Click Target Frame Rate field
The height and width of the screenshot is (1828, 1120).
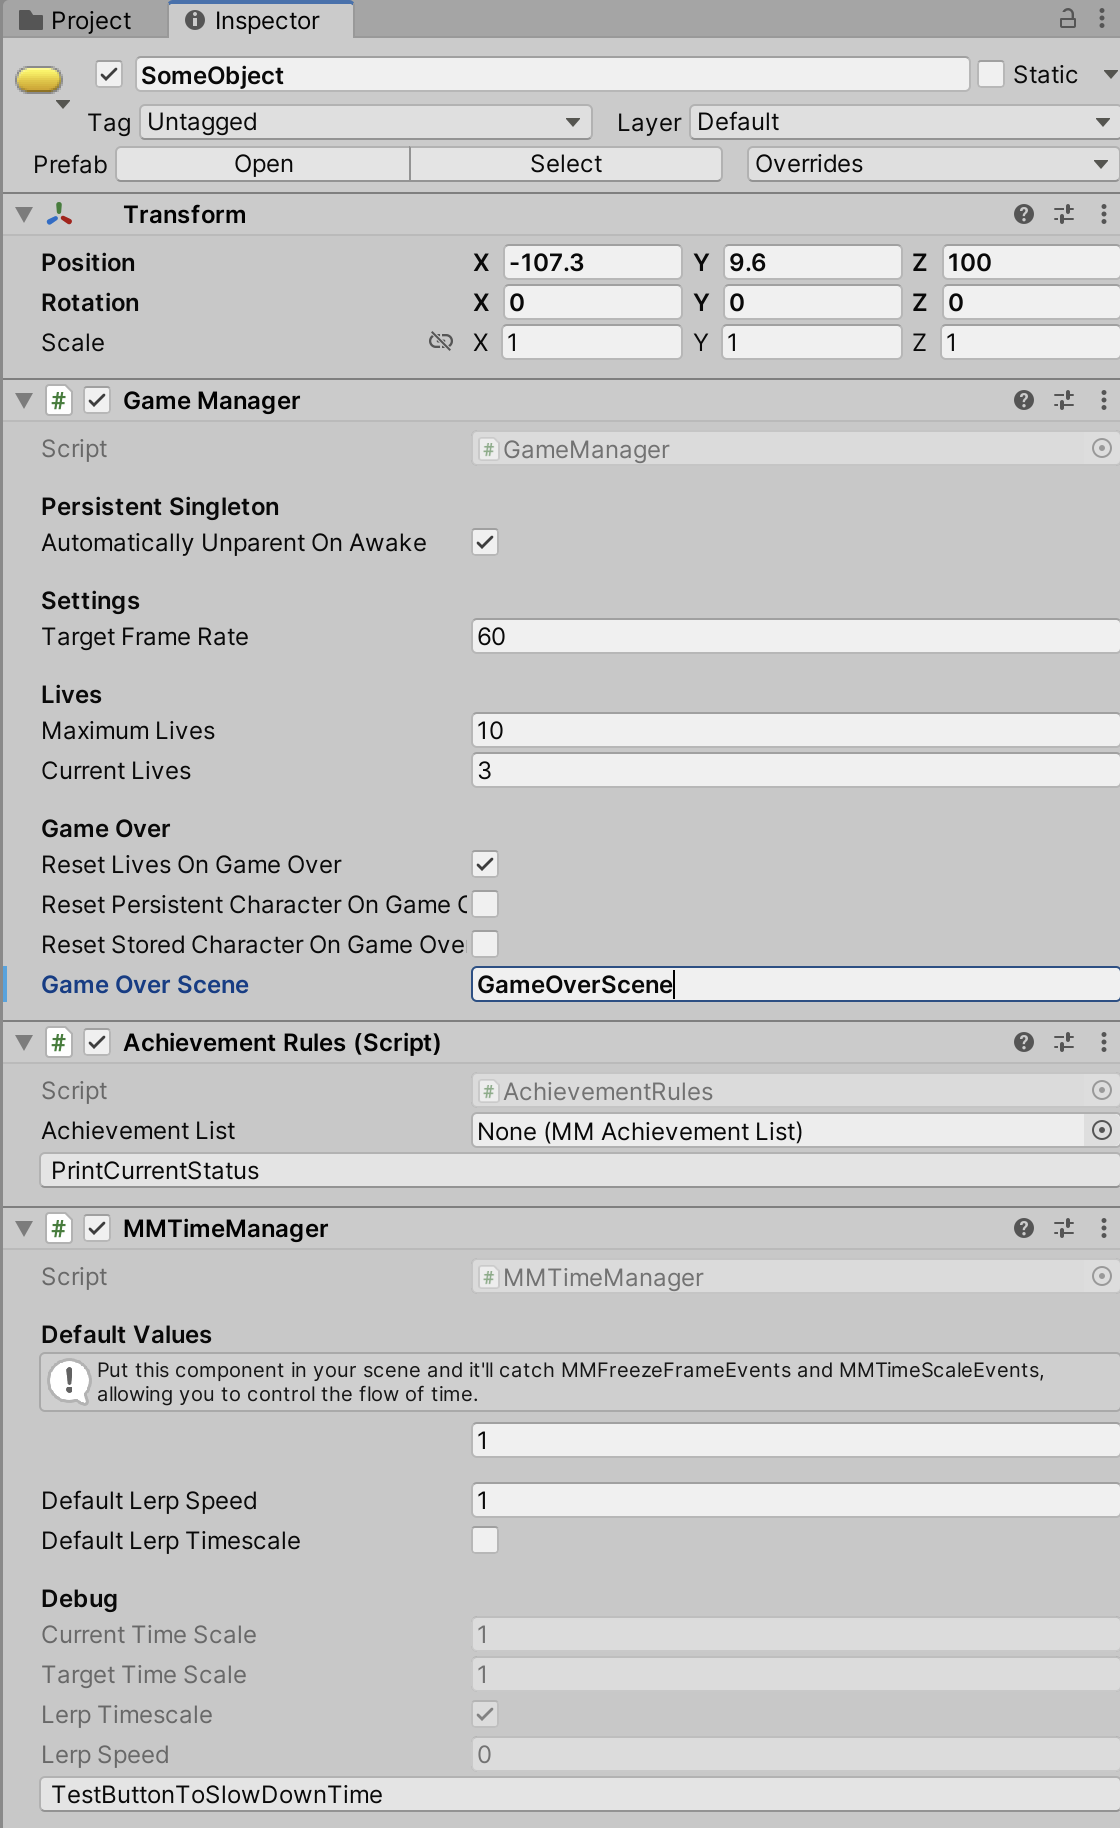coord(795,636)
